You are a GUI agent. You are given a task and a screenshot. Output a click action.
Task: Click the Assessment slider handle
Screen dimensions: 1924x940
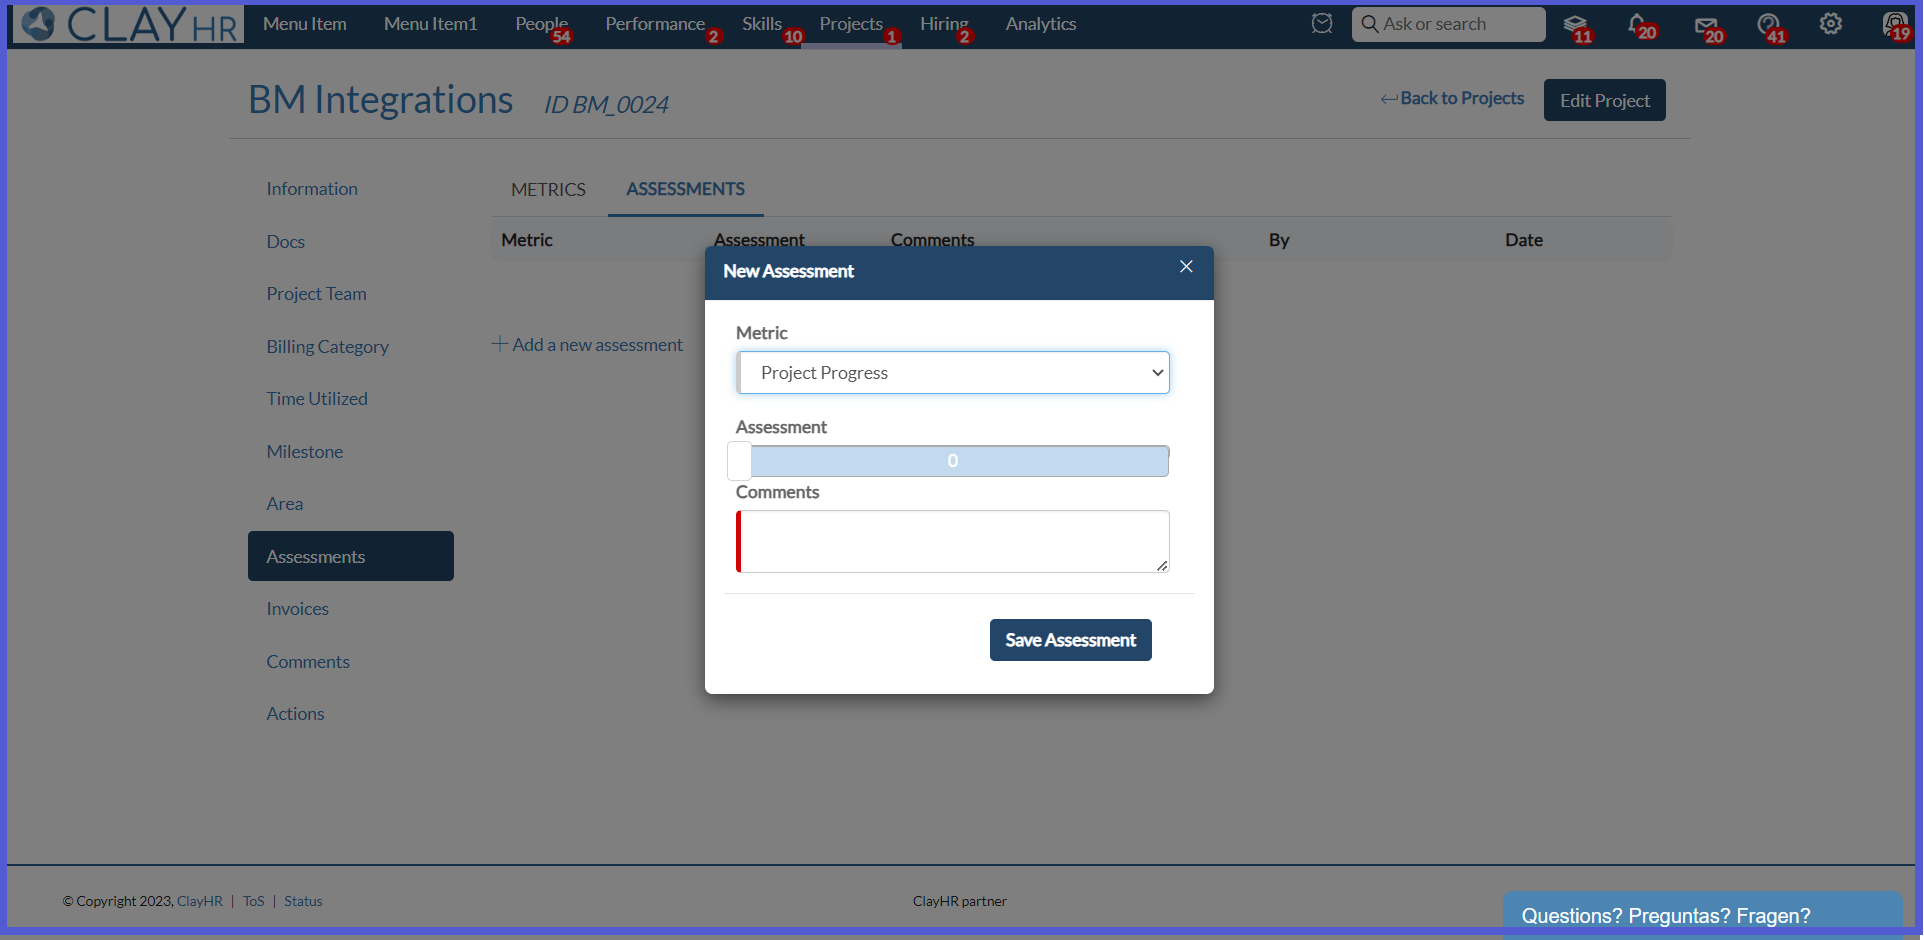(739, 461)
